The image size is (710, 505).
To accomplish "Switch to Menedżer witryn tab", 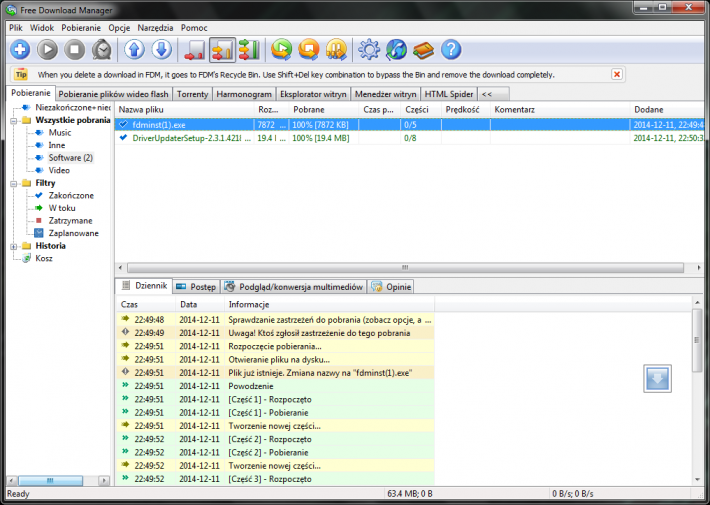I will pyautogui.click(x=385, y=94).
